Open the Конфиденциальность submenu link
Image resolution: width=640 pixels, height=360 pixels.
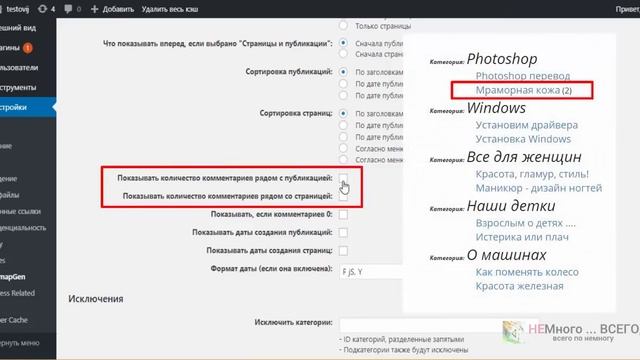click(23, 228)
